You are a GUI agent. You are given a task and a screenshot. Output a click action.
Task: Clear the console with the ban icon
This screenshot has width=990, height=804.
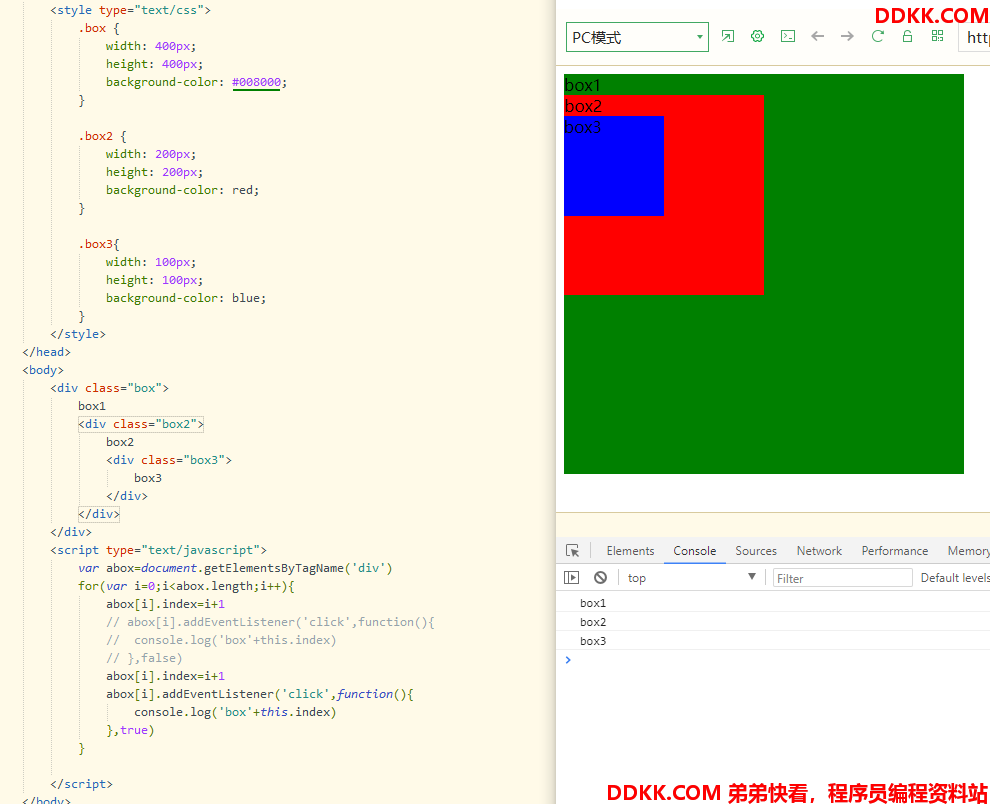pyautogui.click(x=600, y=577)
